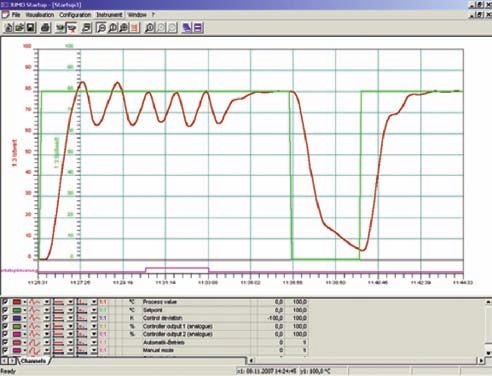Click the new document toolbar icon
This screenshot has width=492, height=376.
pyautogui.click(x=9, y=28)
